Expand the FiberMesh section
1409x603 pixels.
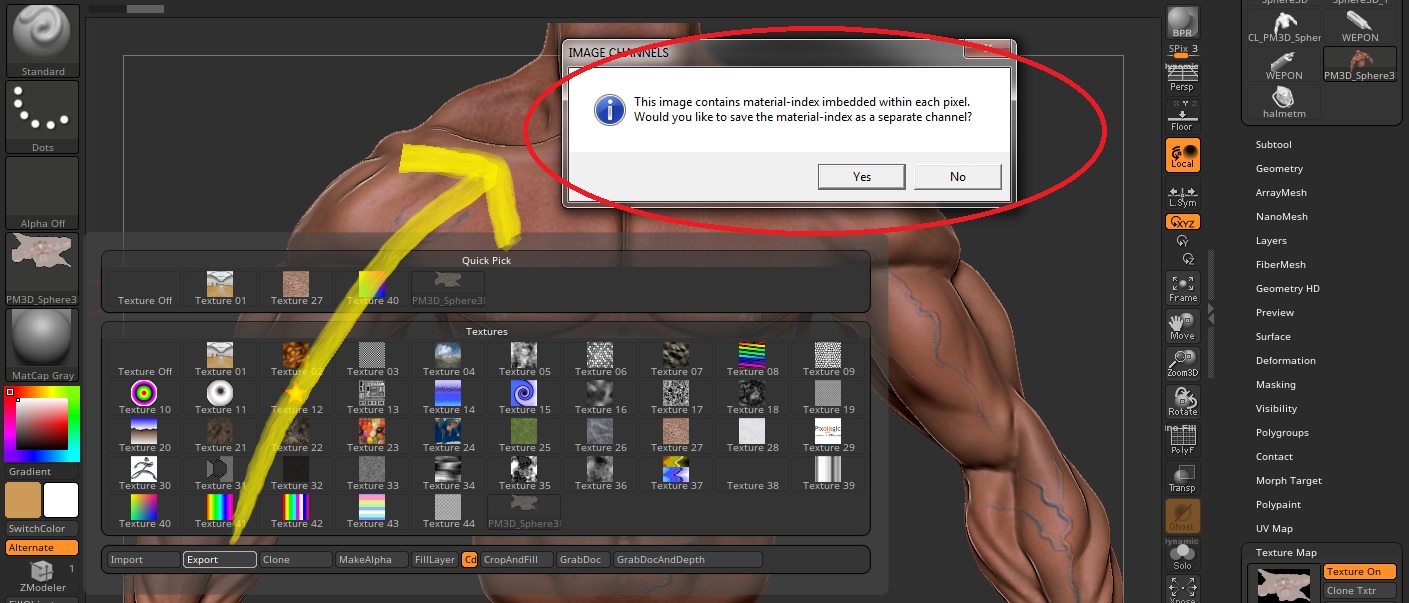pos(1280,265)
